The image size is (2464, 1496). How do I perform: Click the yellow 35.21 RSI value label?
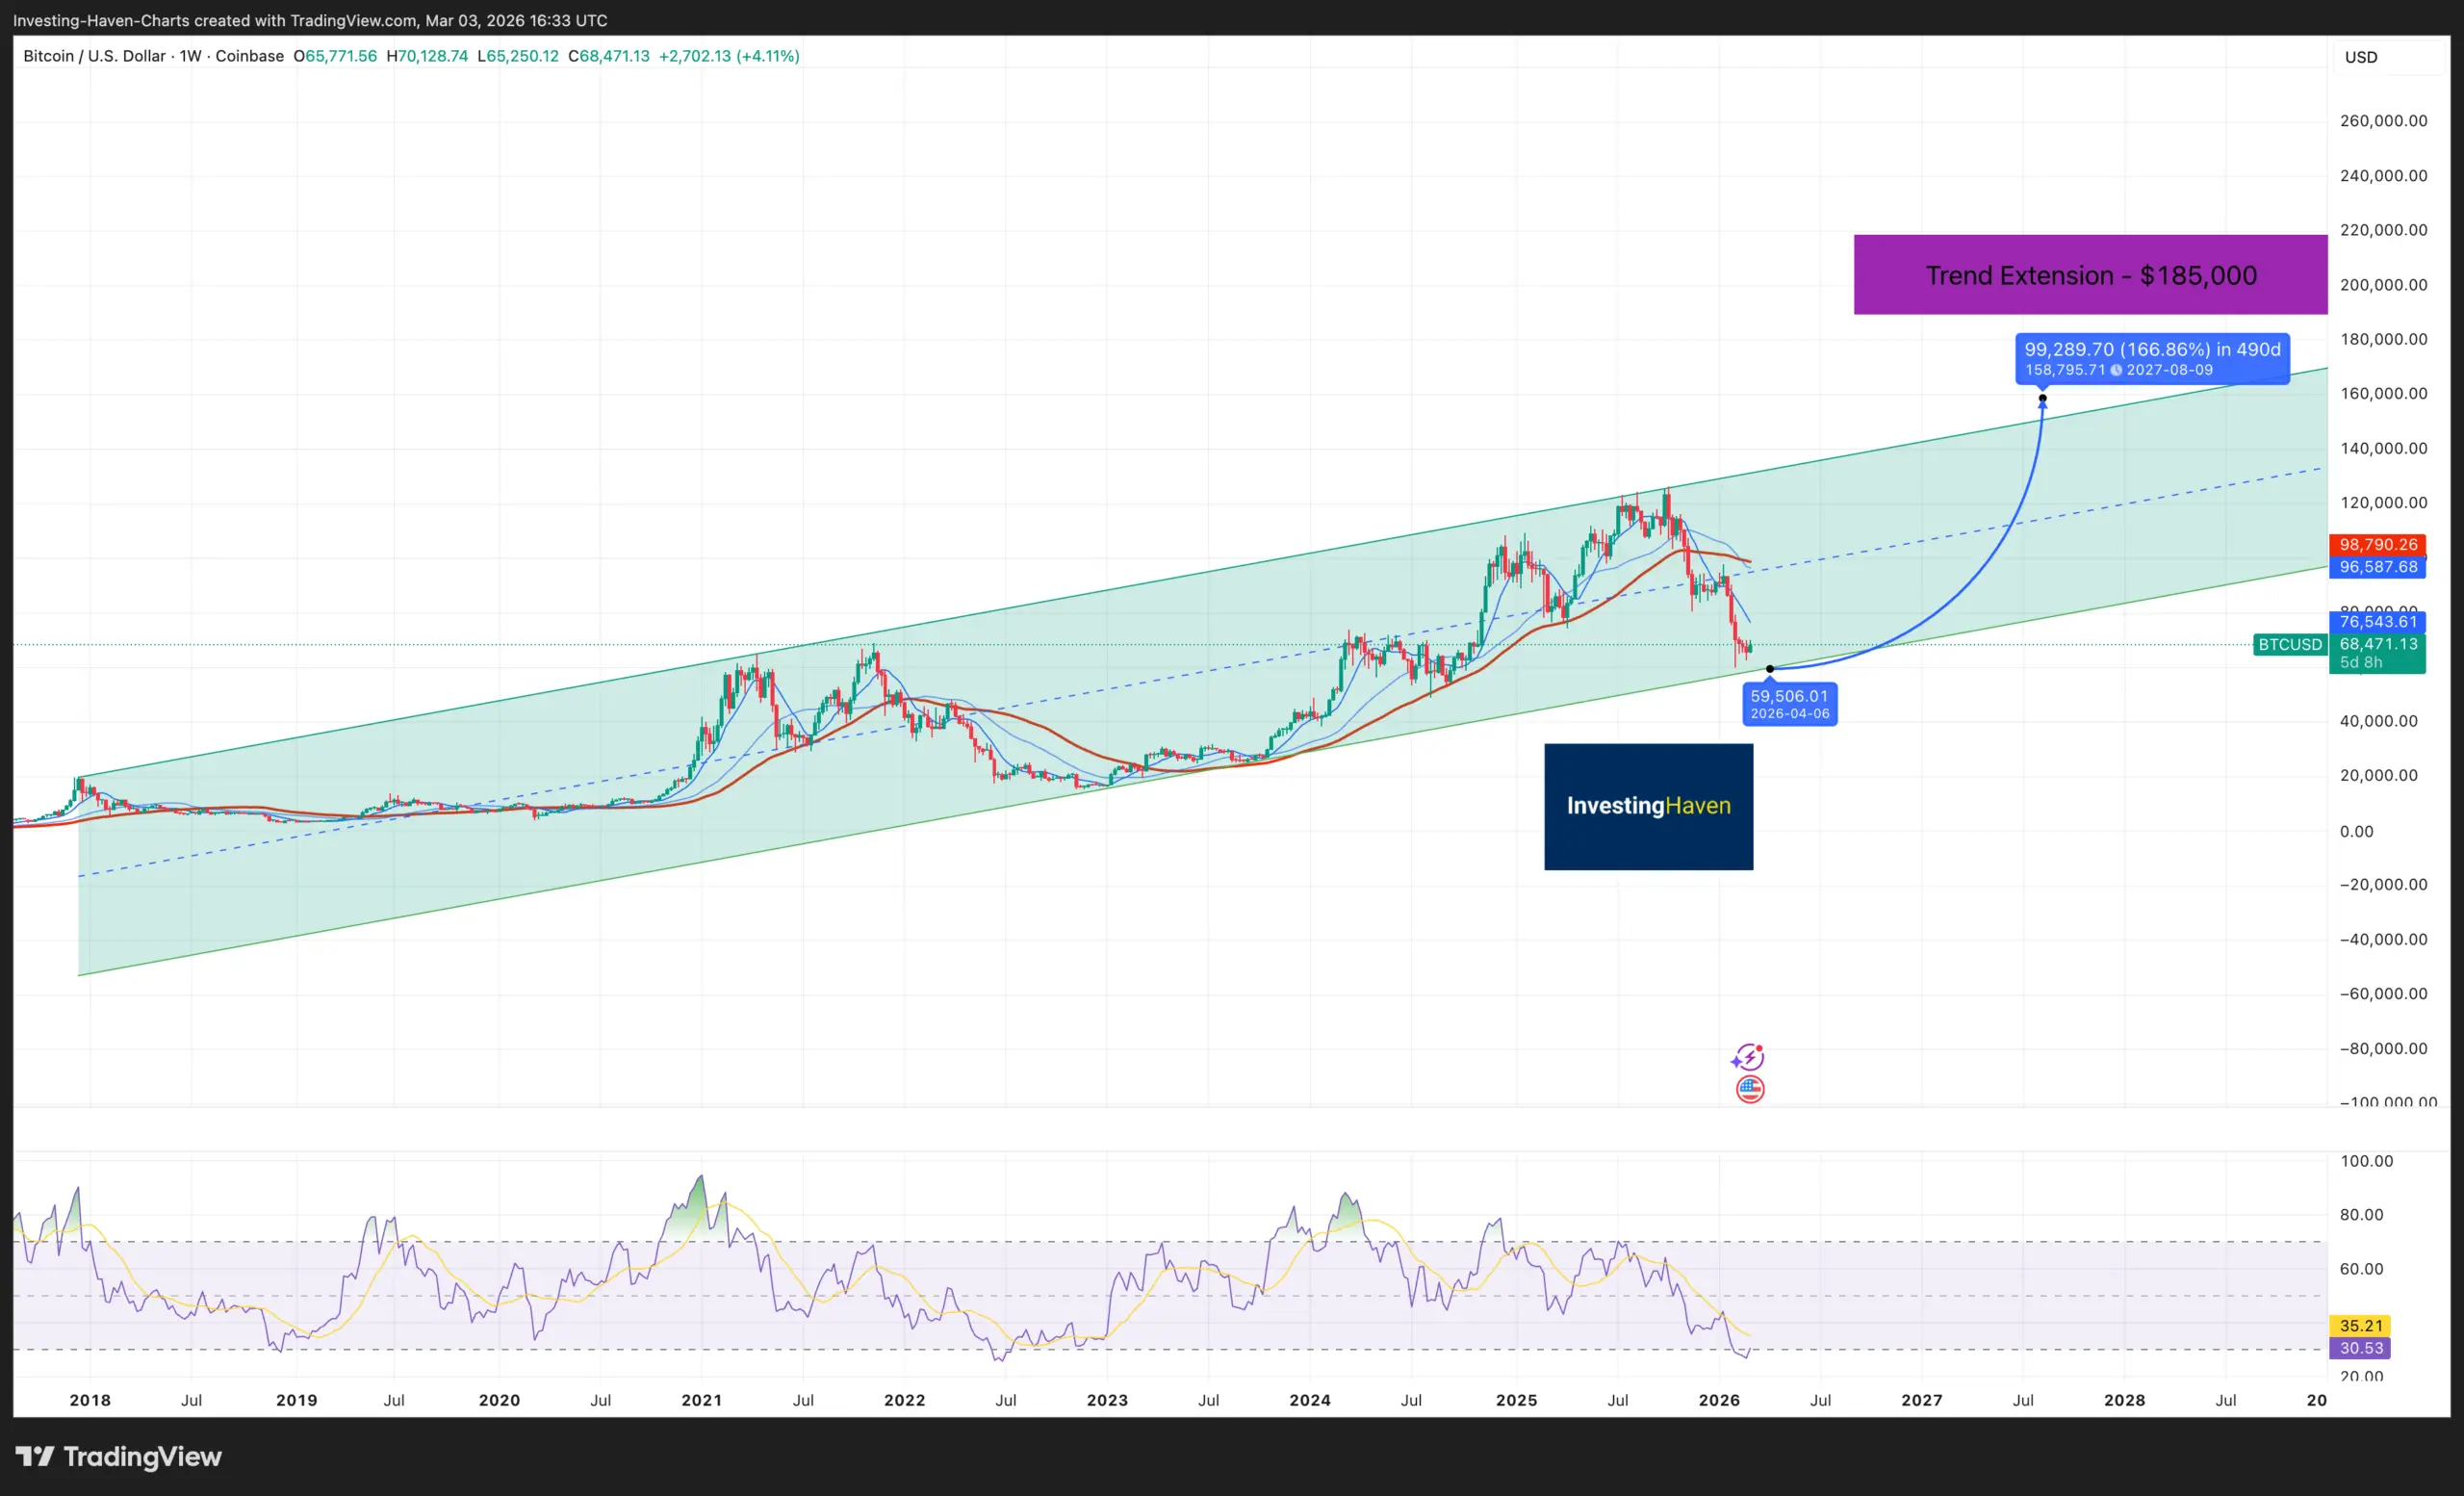point(2361,1325)
